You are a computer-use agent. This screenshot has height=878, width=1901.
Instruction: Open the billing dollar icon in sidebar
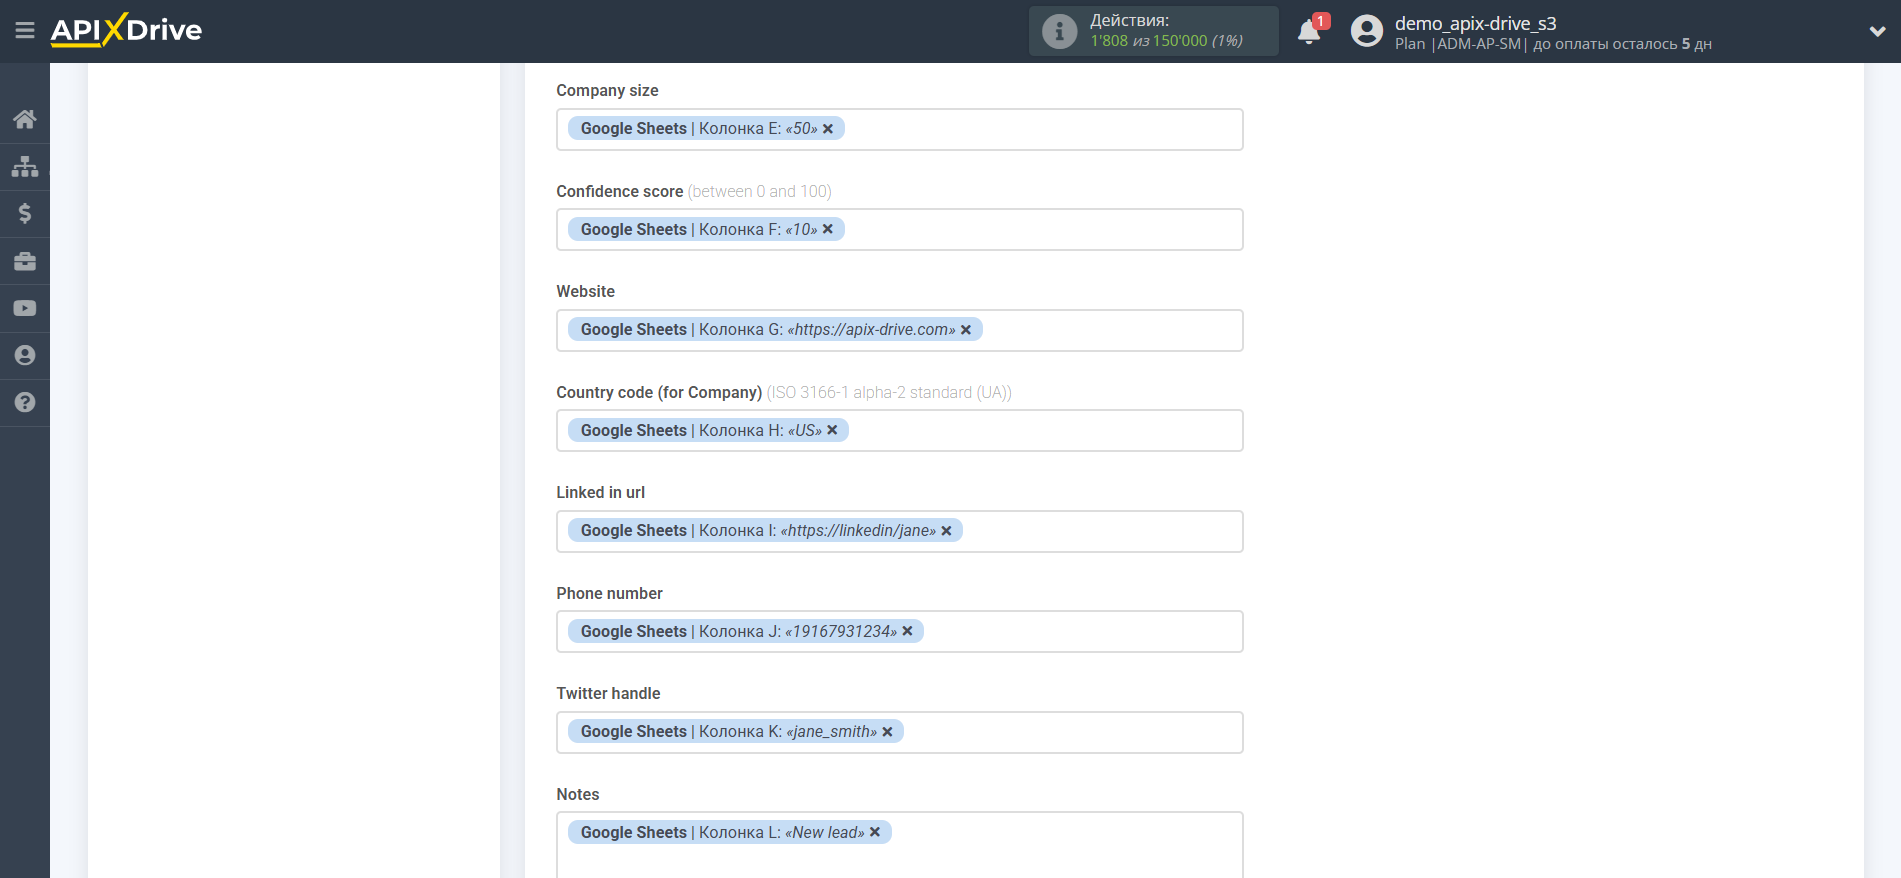coord(25,213)
